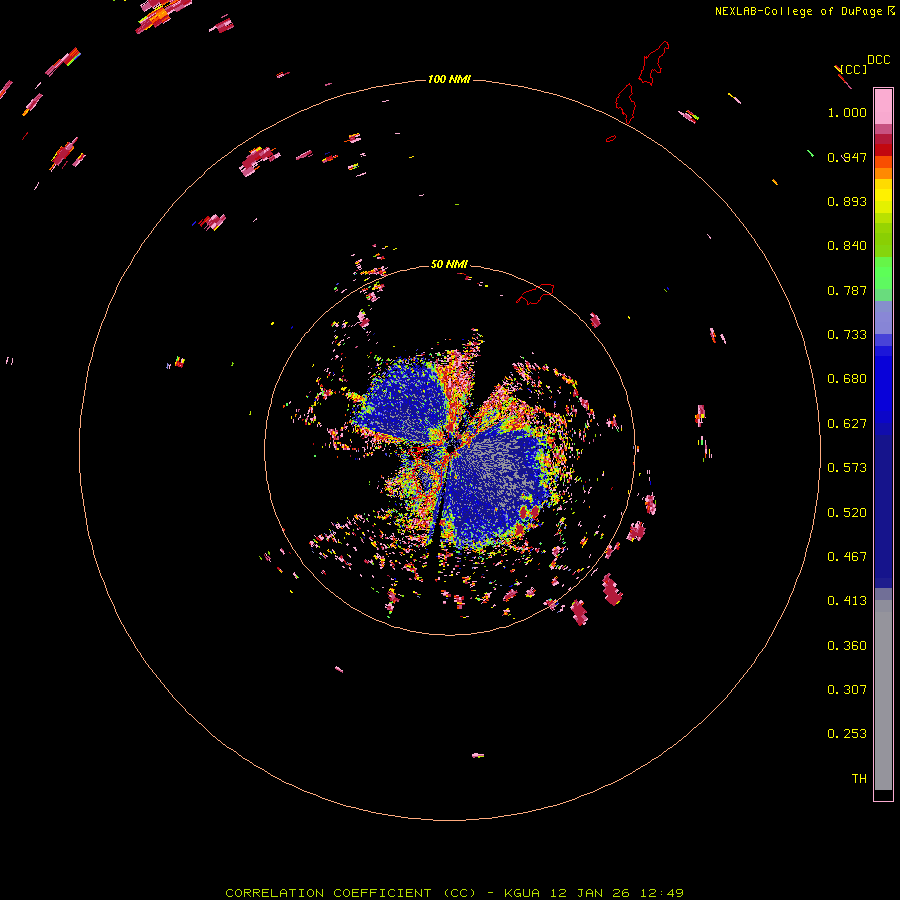Click the 100 NMI range ring label
The height and width of the screenshot is (900, 900).
click(449, 79)
